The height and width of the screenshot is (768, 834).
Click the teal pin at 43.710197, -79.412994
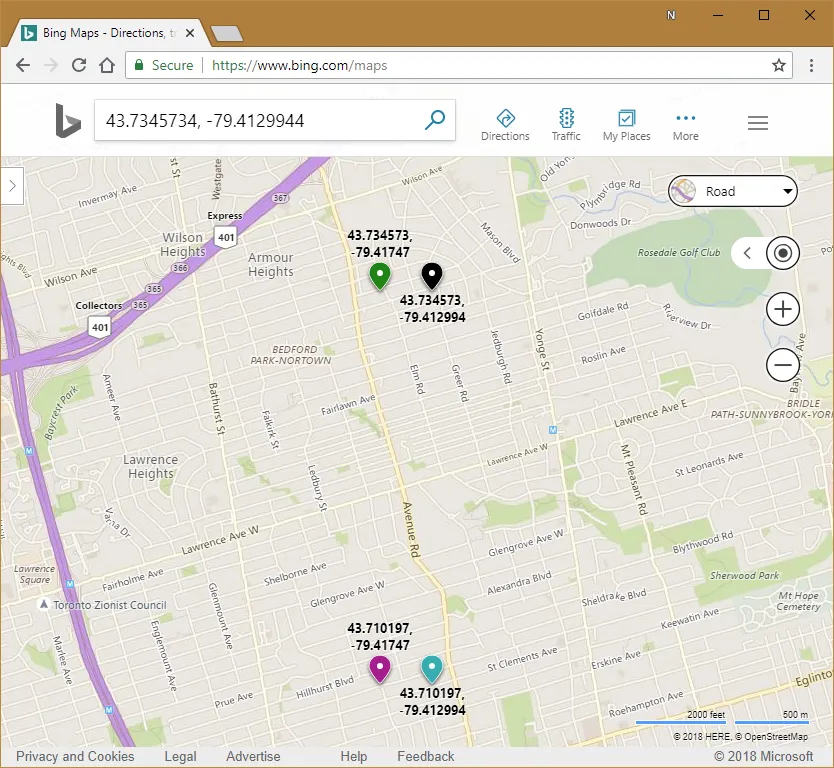(x=432, y=669)
